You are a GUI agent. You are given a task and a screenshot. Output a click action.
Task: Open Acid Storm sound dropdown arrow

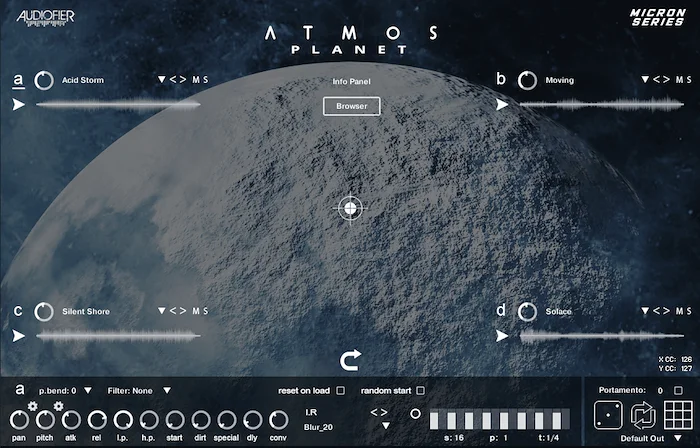[162, 79]
